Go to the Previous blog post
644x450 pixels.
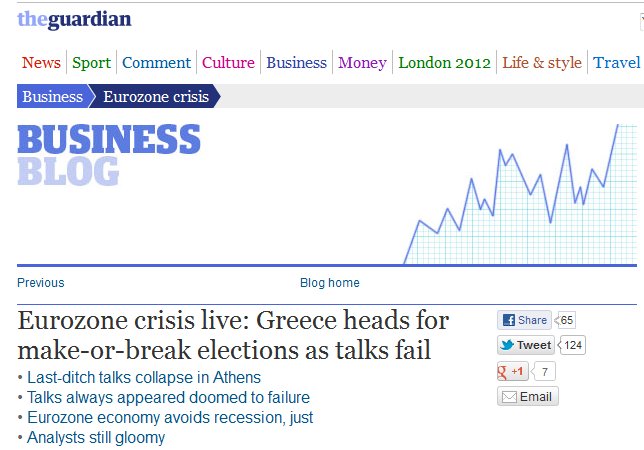click(41, 283)
